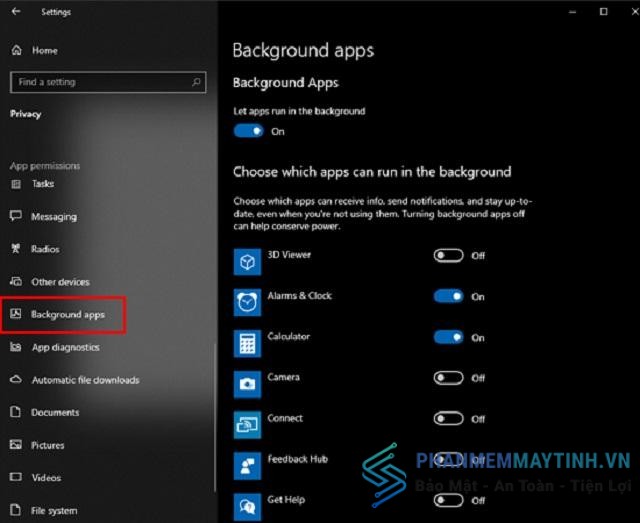
Task: Click the Alarms & Clock app icon
Action: tap(247, 303)
